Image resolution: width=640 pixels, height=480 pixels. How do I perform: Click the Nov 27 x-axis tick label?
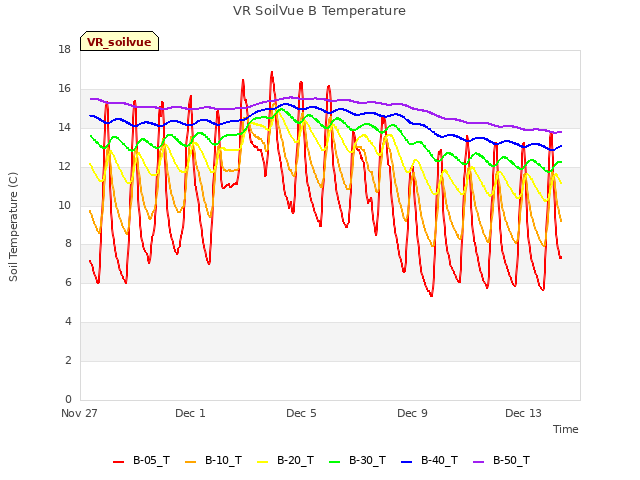click(x=79, y=413)
